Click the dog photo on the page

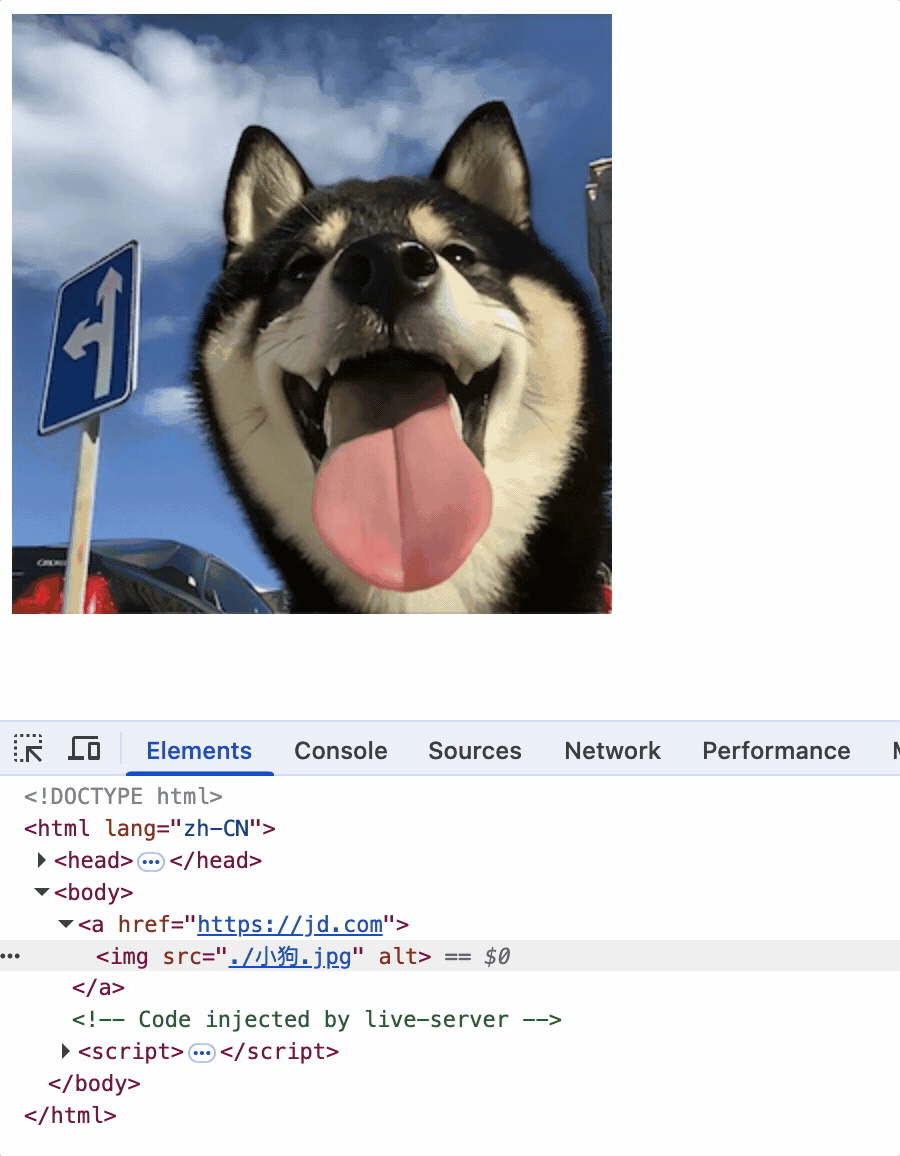(x=312, y=314)
